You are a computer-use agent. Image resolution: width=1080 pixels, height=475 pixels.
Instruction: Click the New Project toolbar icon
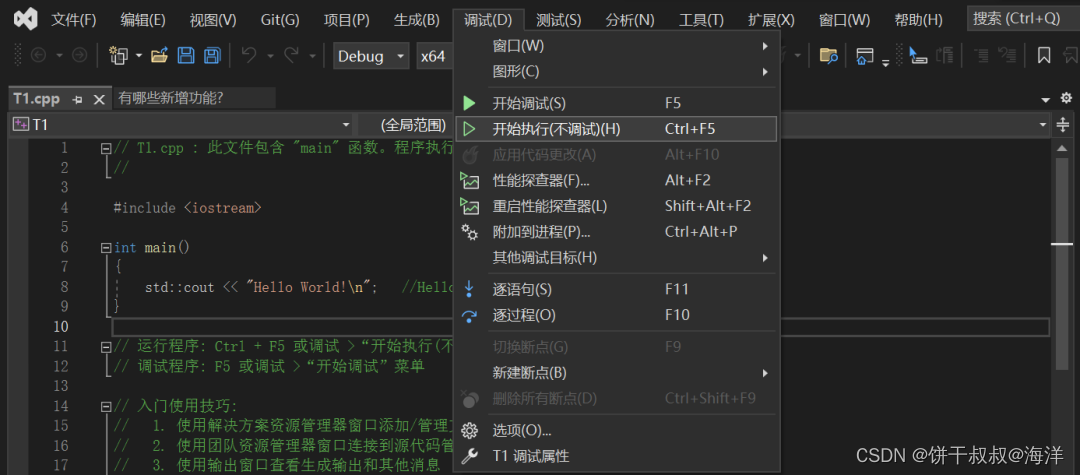(x=120, y=55)
